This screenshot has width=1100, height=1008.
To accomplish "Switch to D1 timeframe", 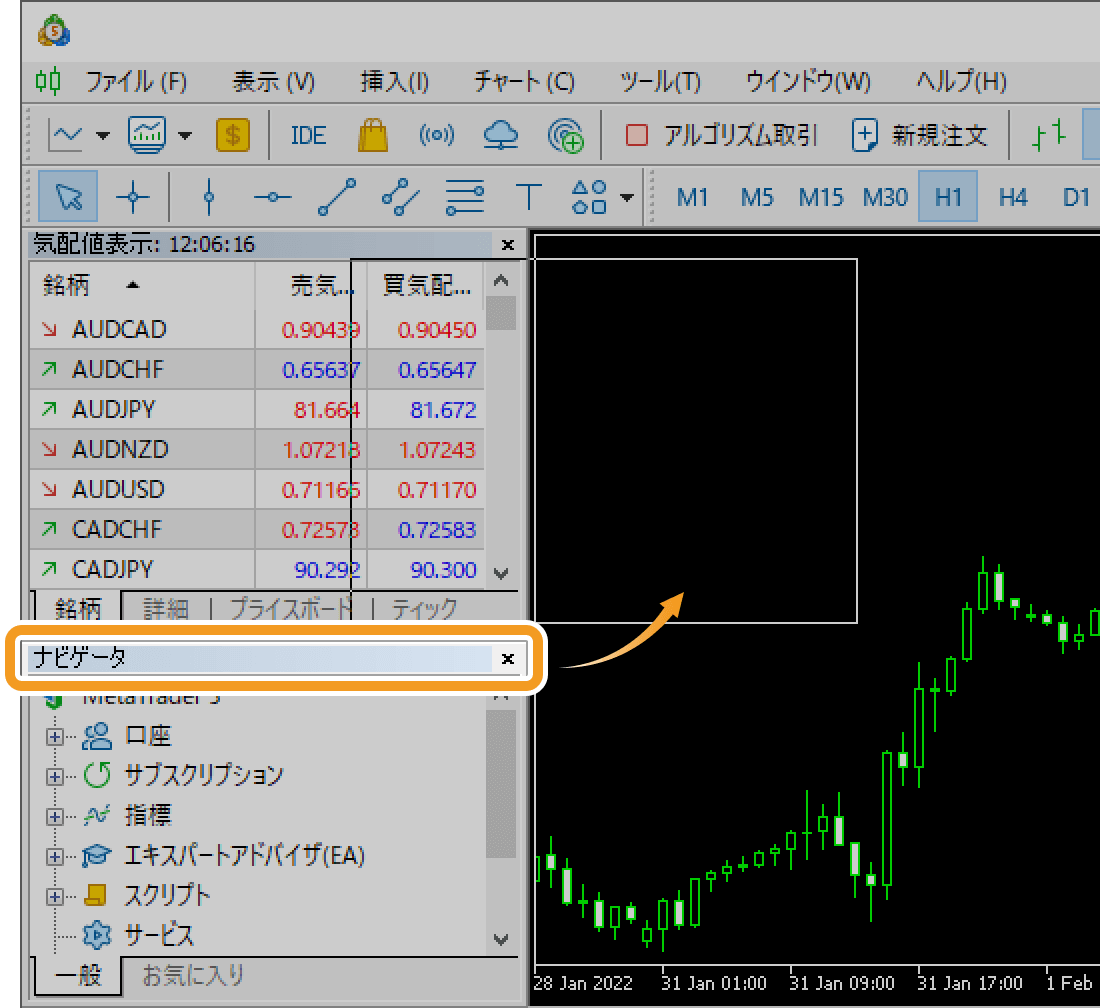I will 1076,197.
